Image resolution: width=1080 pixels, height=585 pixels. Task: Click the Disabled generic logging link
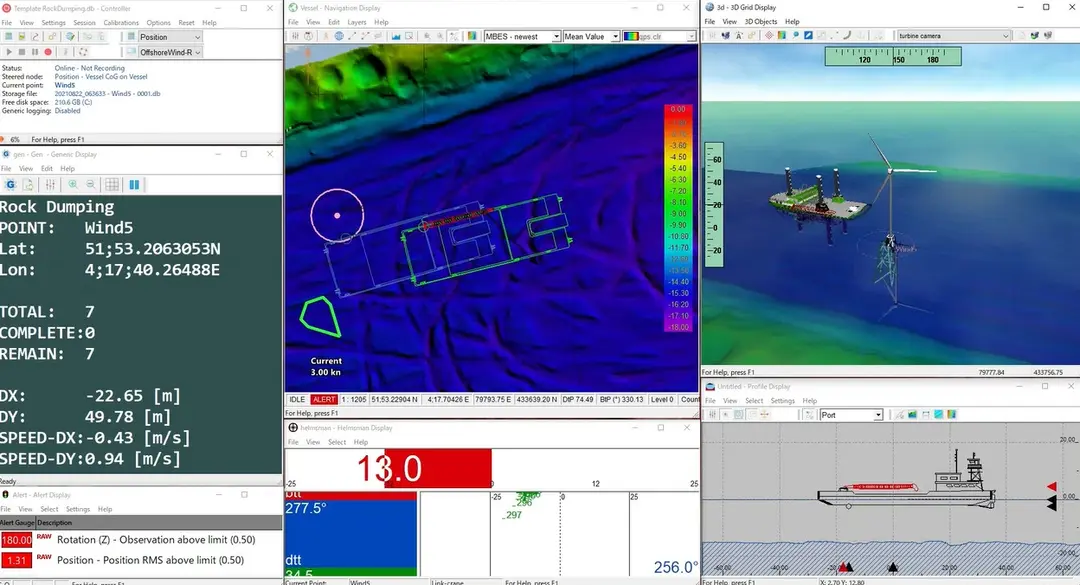[68, 110]
